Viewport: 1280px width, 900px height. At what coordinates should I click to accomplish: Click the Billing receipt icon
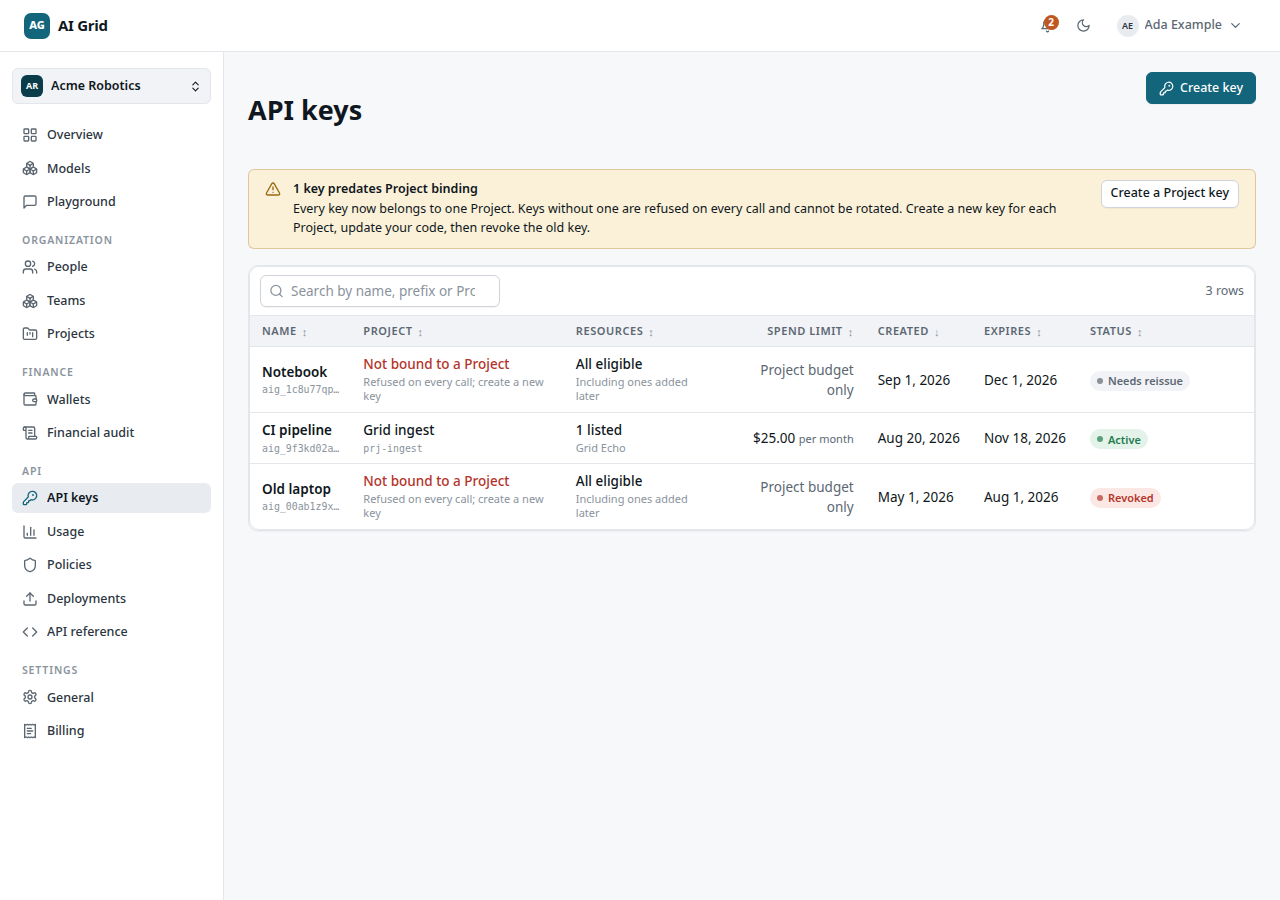click(30, 731)
